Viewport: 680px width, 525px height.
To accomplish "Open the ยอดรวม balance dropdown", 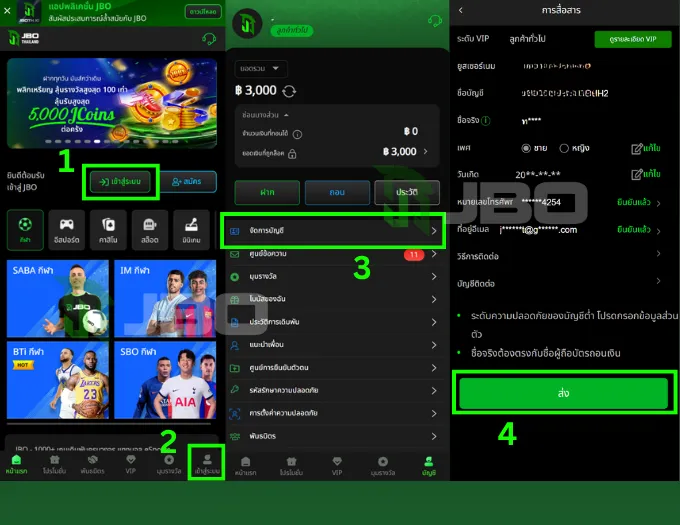I will 261,68.
